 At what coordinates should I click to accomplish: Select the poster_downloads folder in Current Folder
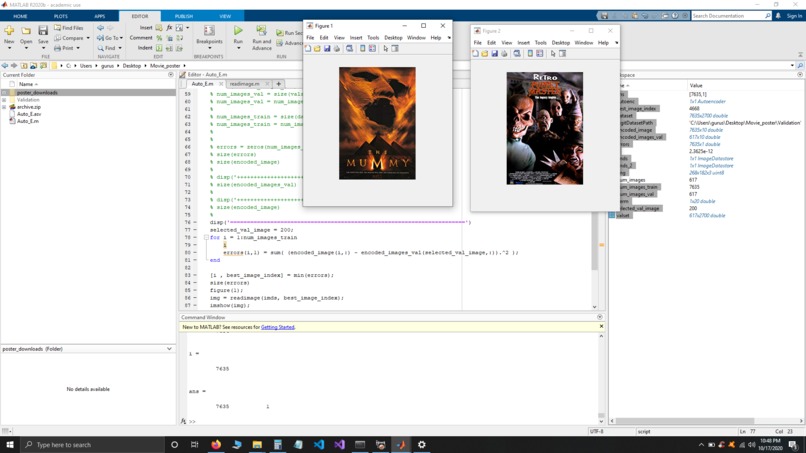pos(88,93)
